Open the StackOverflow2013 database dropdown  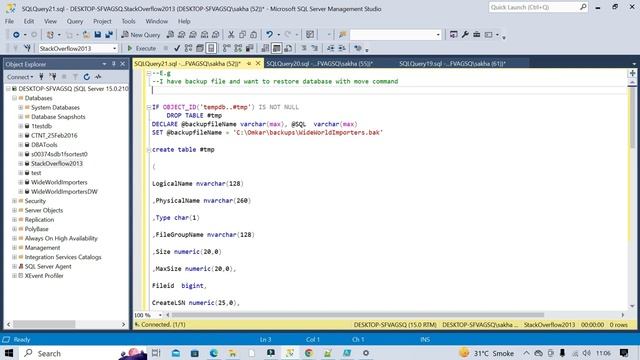(x=114, y=48)
